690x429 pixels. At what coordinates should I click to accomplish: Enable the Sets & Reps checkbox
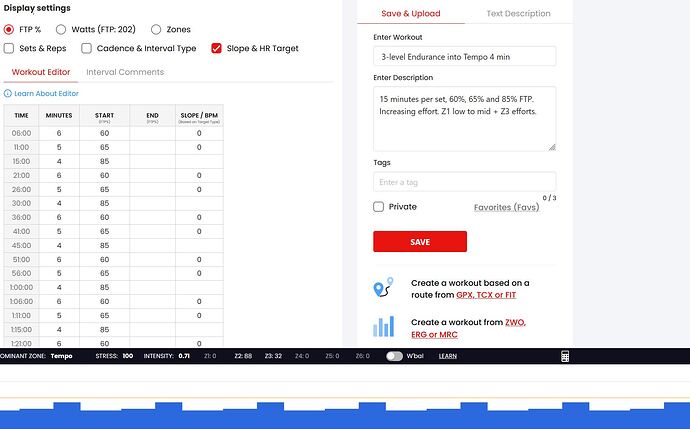click(9, 48)
